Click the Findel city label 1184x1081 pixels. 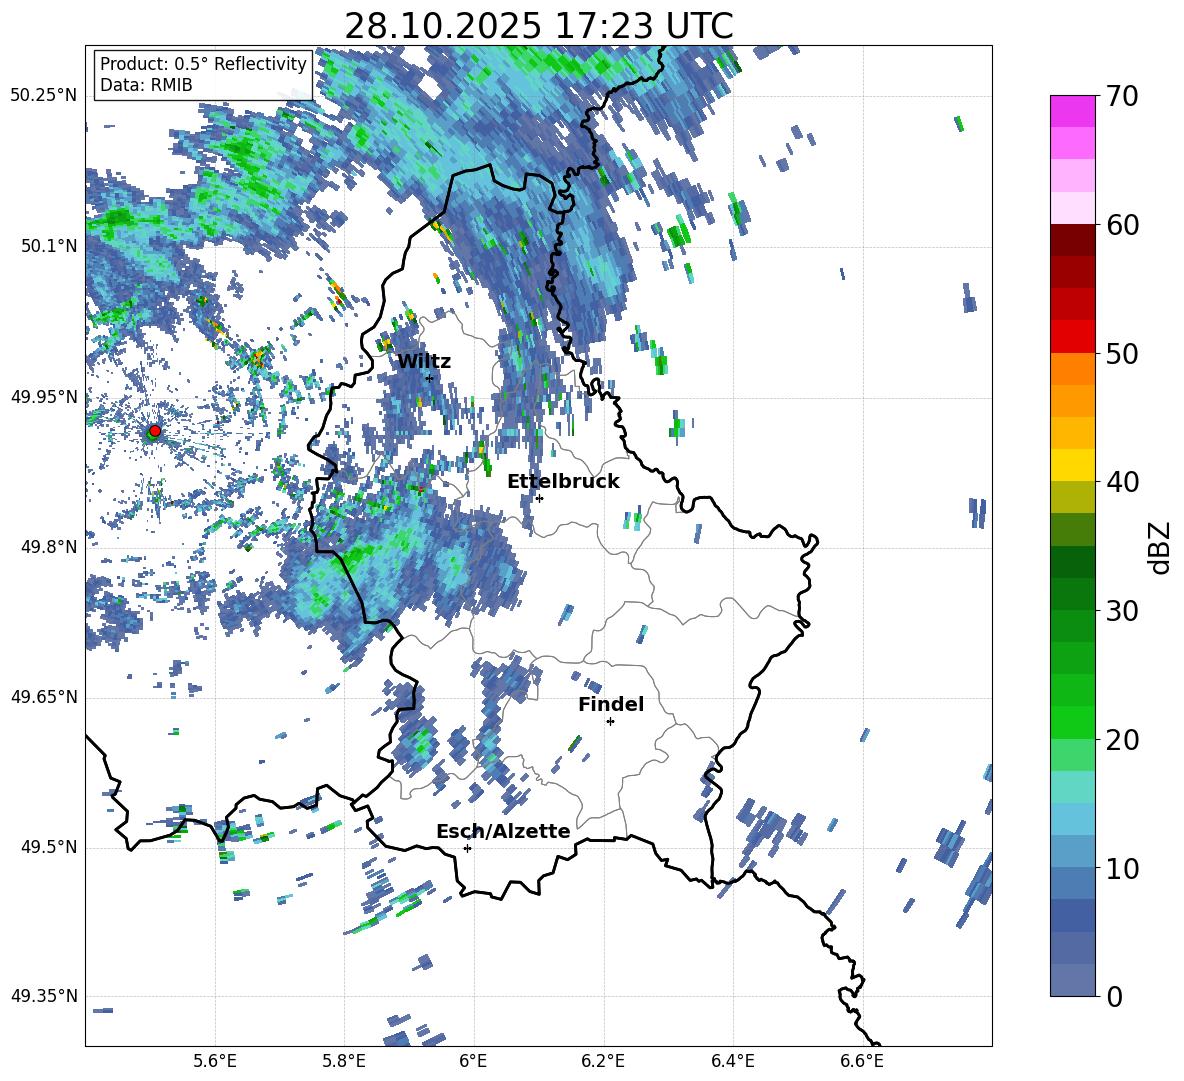coord(611,704)
